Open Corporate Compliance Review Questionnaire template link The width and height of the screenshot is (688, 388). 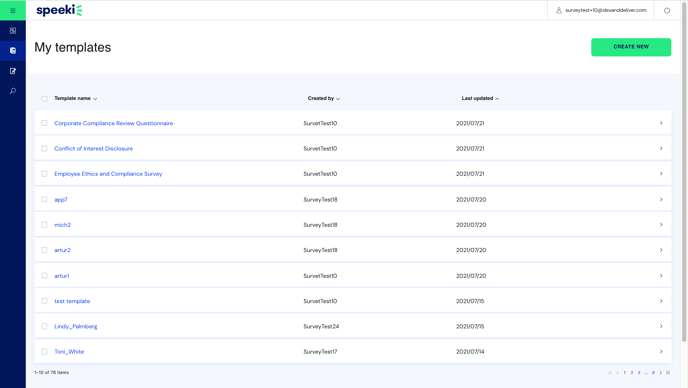click(114, 123)
